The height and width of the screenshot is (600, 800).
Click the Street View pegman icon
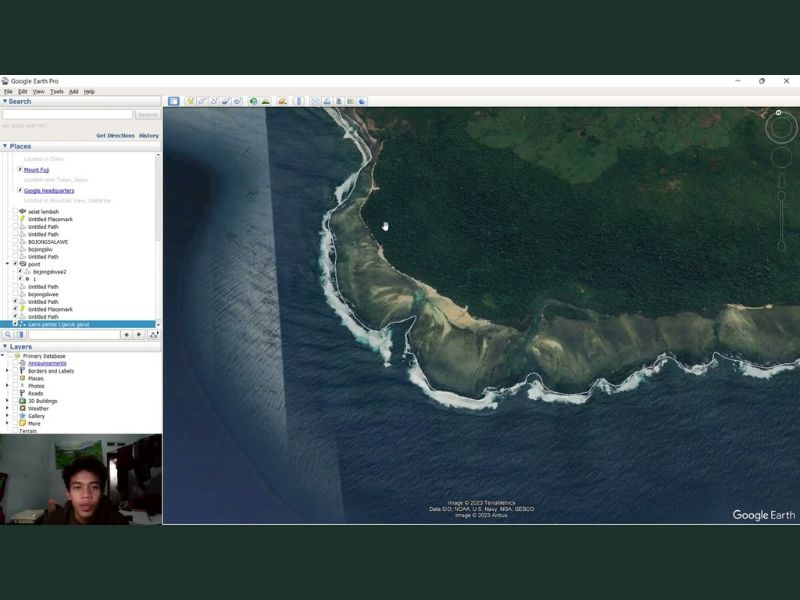[x=781, y=181]
